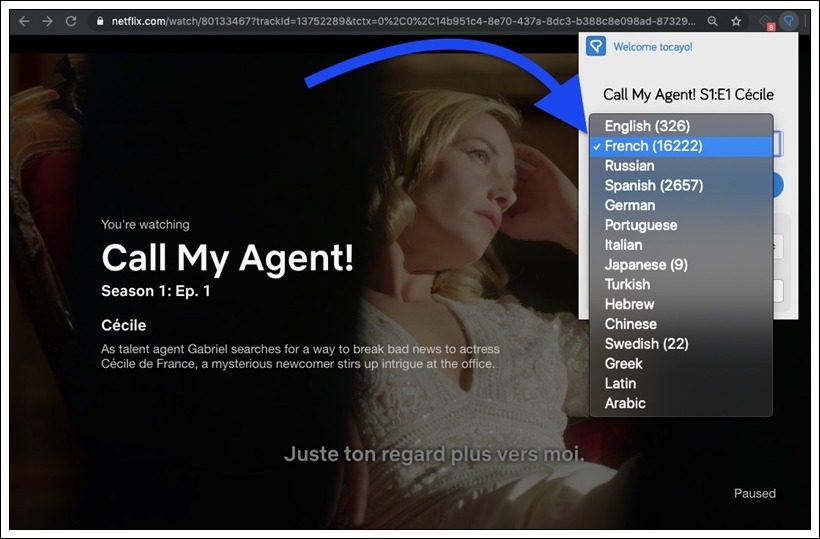The height and width of the screenshot is (539, 820).
Task: Click the Welcome tocayo! link
Action: pos(652,47)
